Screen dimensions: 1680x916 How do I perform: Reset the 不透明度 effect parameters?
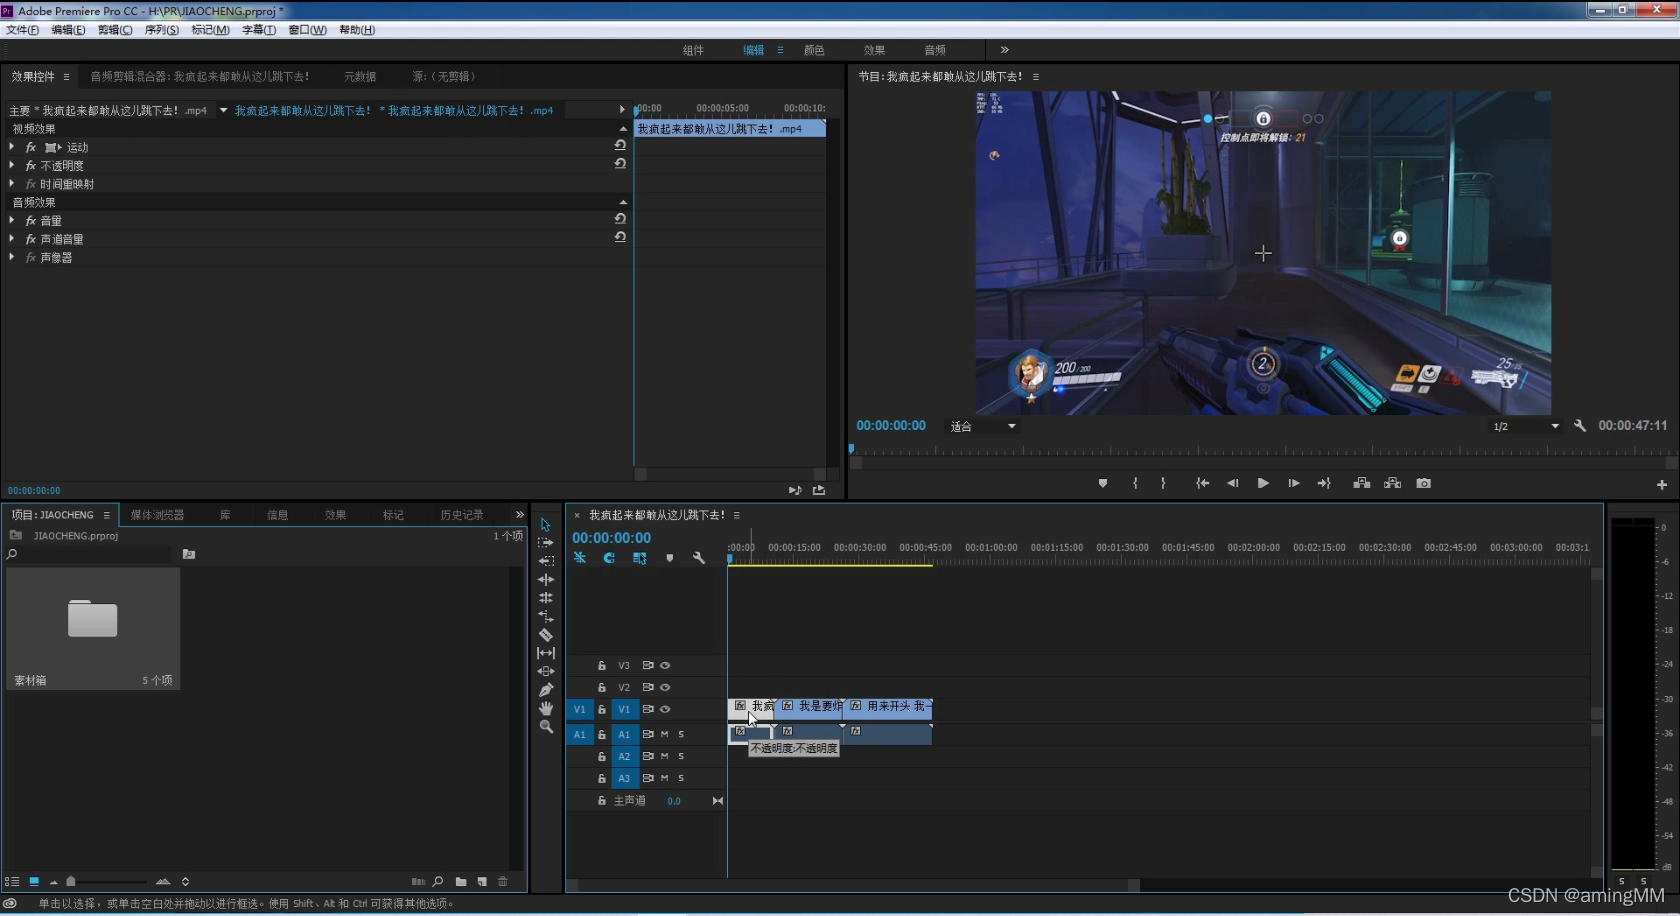point(620,164)
